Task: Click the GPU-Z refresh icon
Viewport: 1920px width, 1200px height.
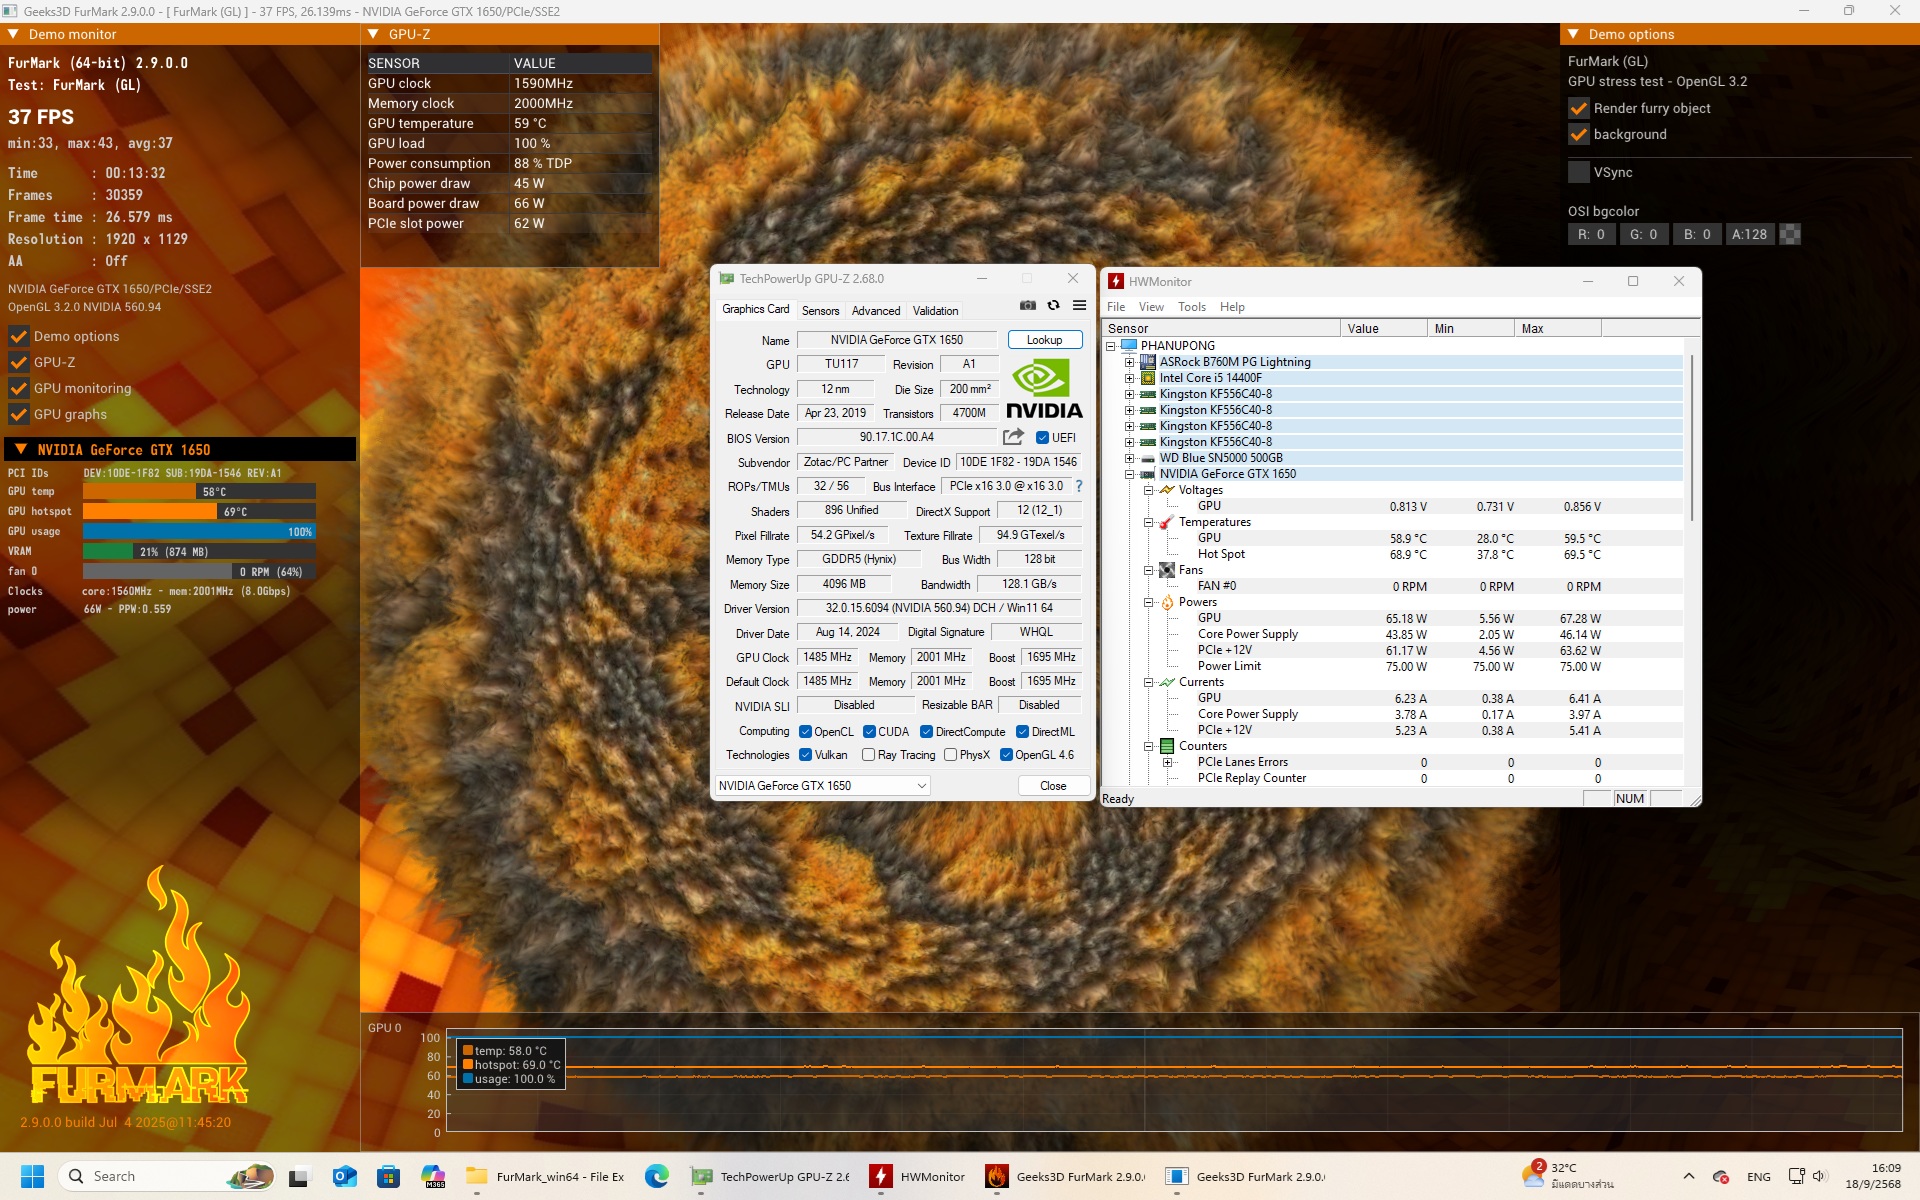Action: tap(1053, 306)
